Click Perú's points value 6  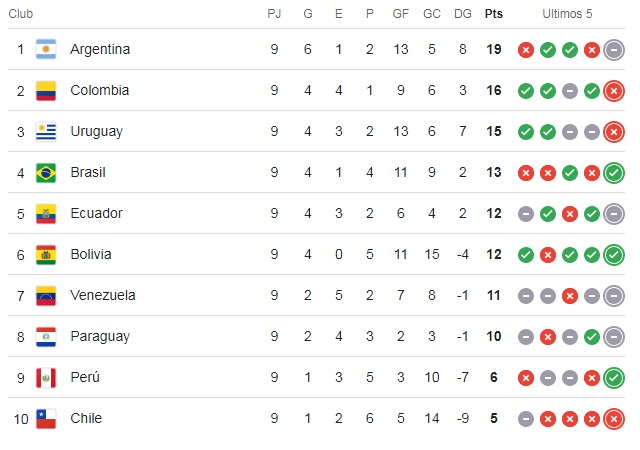(493, 377)
